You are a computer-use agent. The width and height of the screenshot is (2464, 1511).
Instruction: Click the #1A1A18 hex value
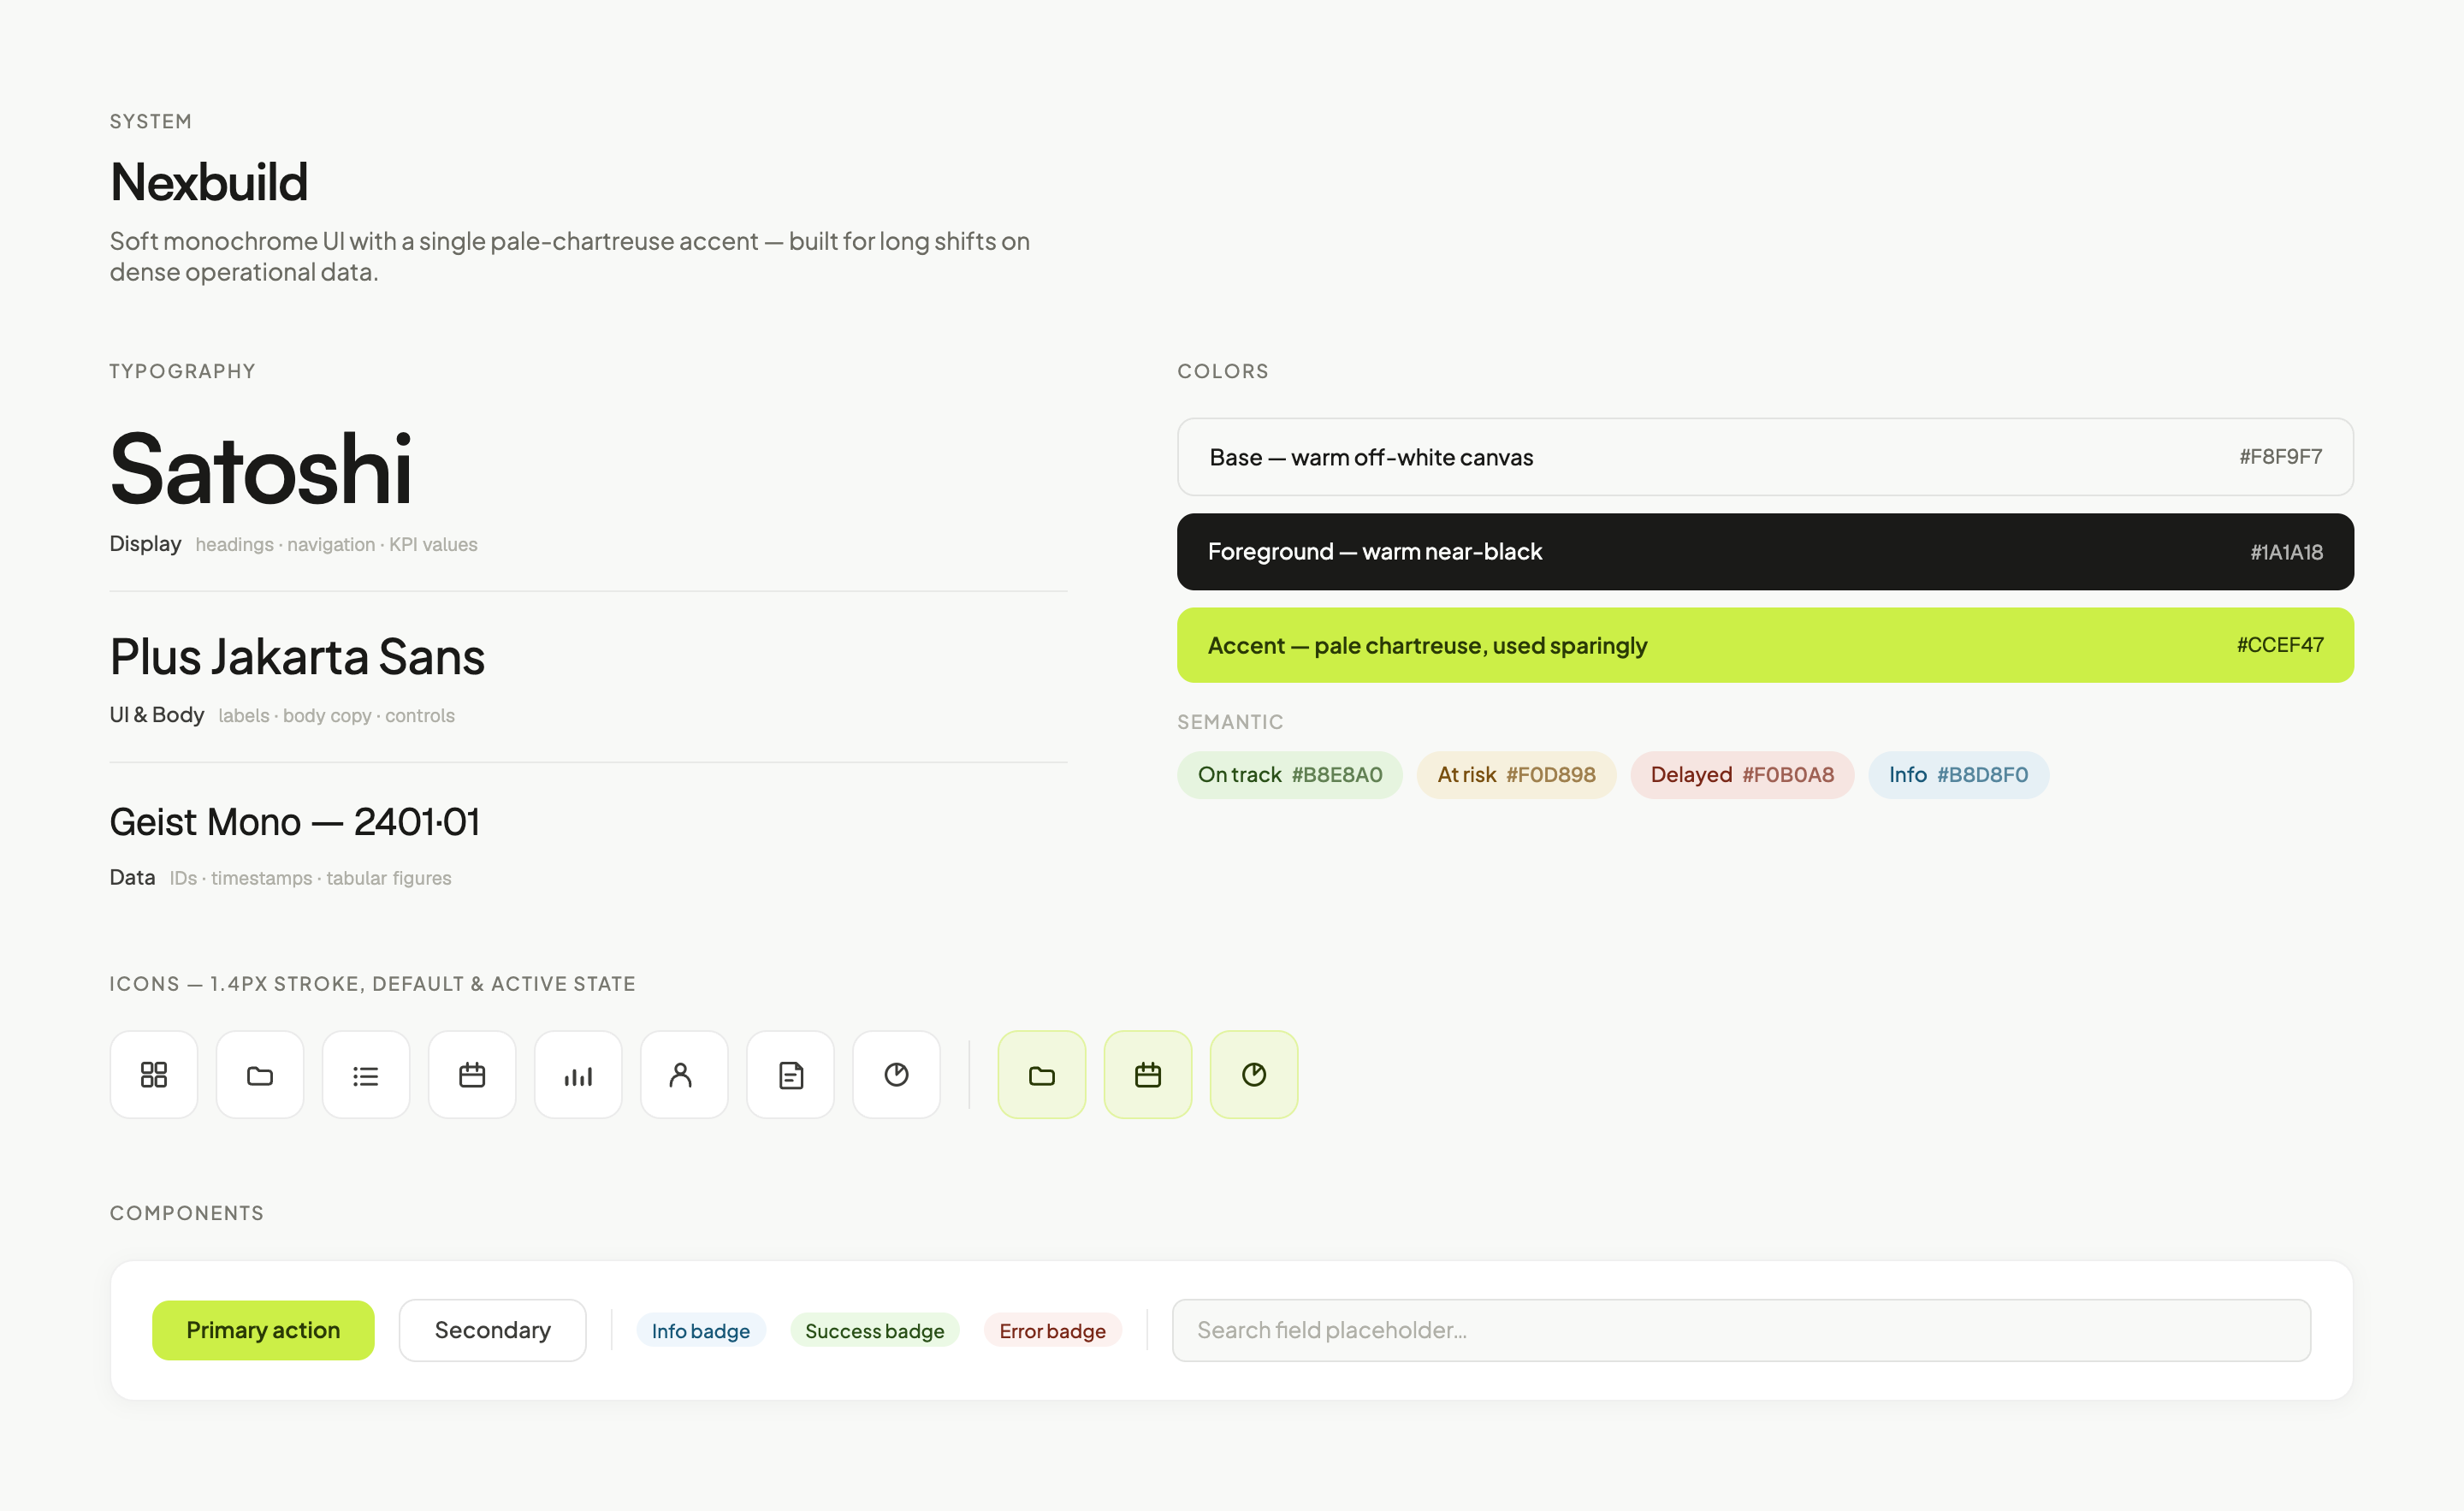pos(2286,552)
